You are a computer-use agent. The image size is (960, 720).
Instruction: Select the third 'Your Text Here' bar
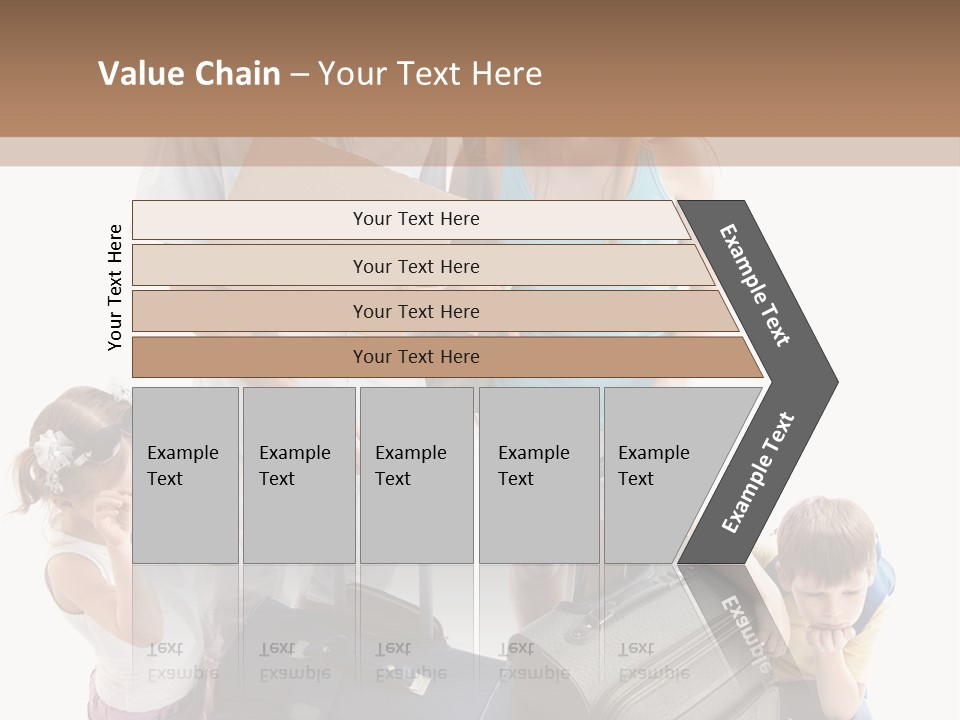click(415, 311)
